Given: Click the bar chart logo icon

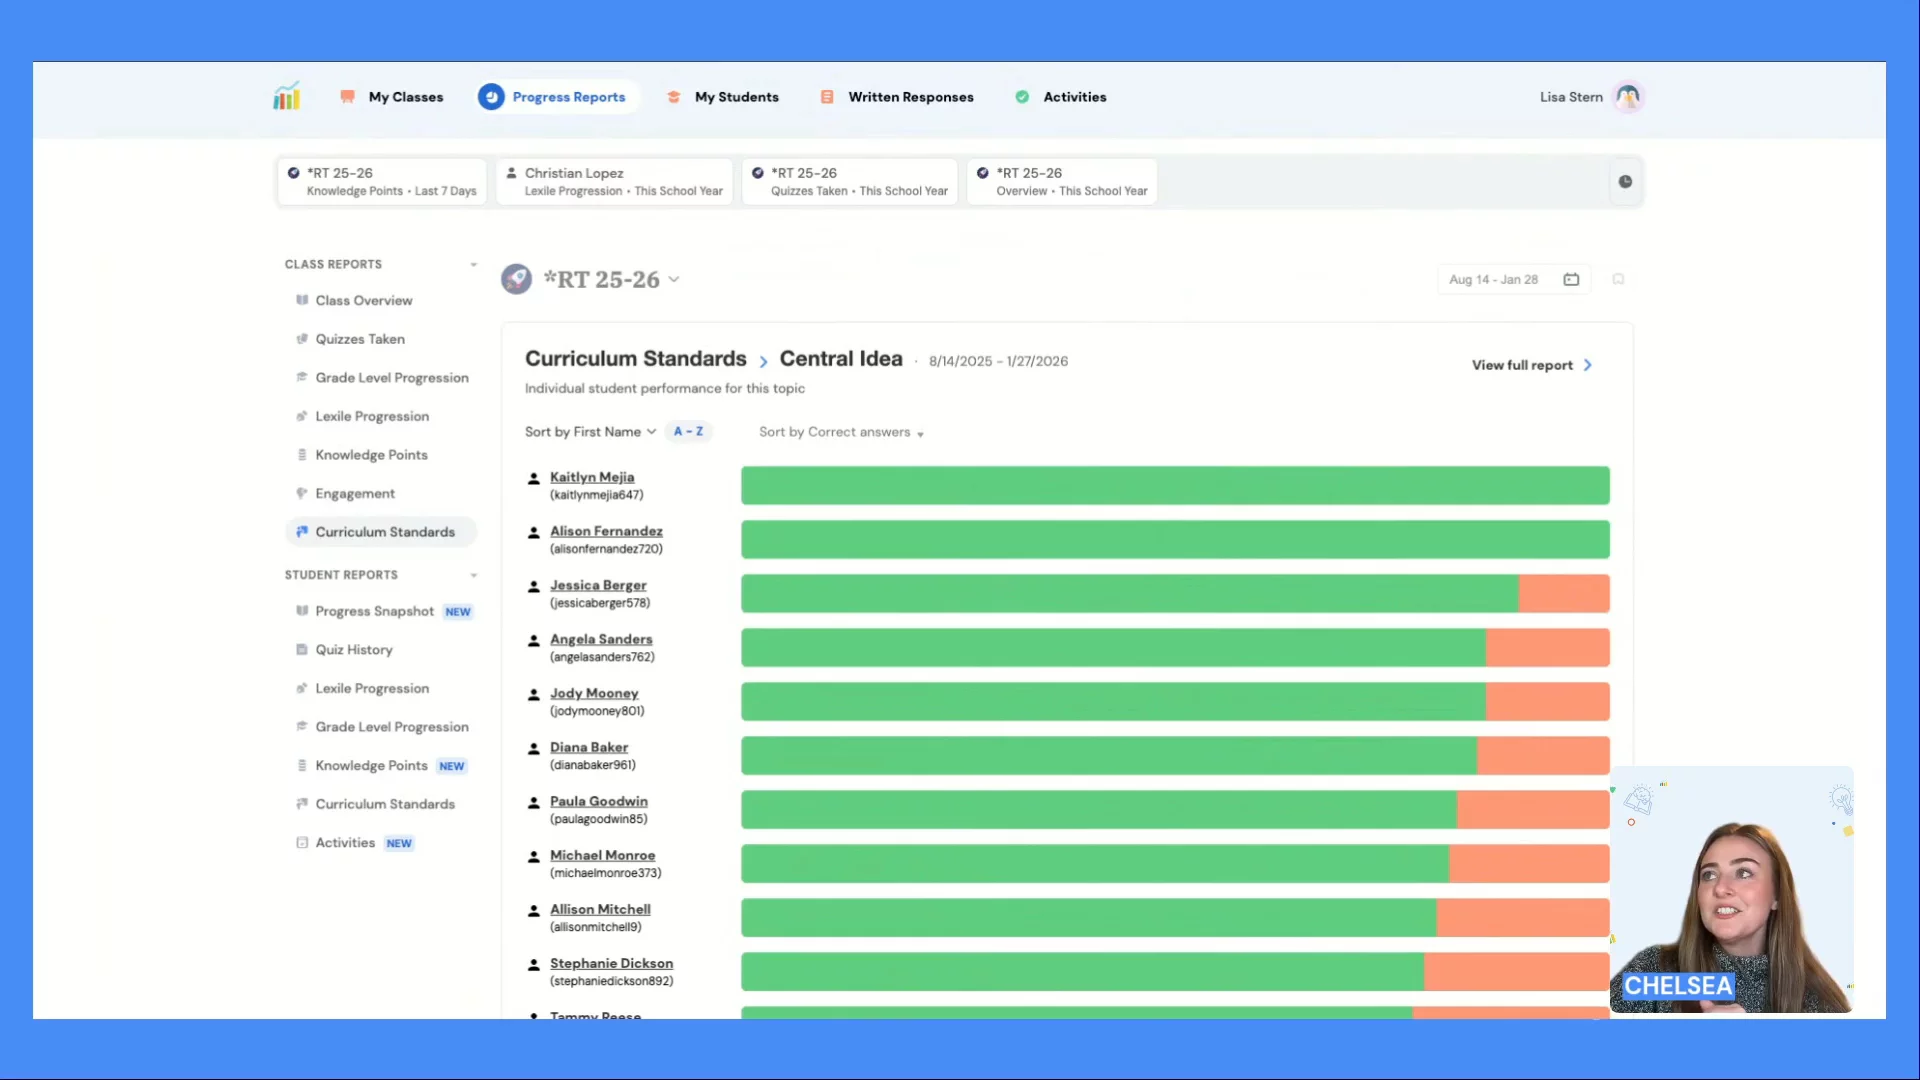Looking at the screenshot, I should [286, 96].
